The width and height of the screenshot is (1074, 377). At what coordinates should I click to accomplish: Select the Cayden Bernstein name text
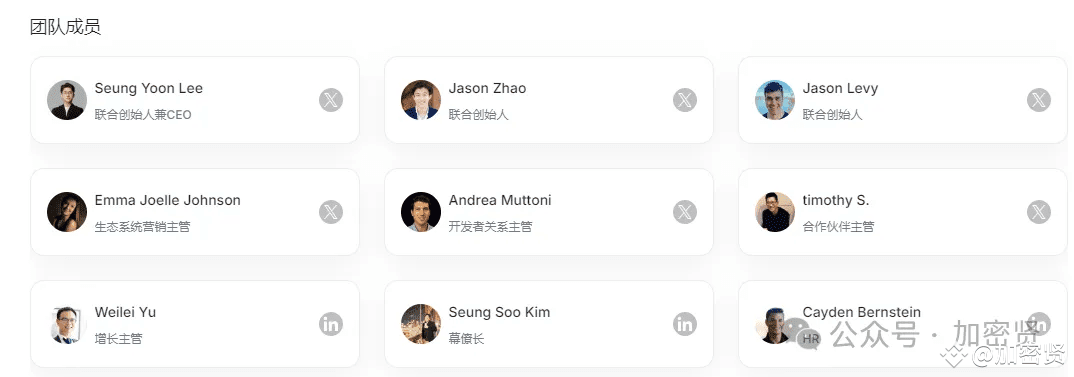point(862,313)
